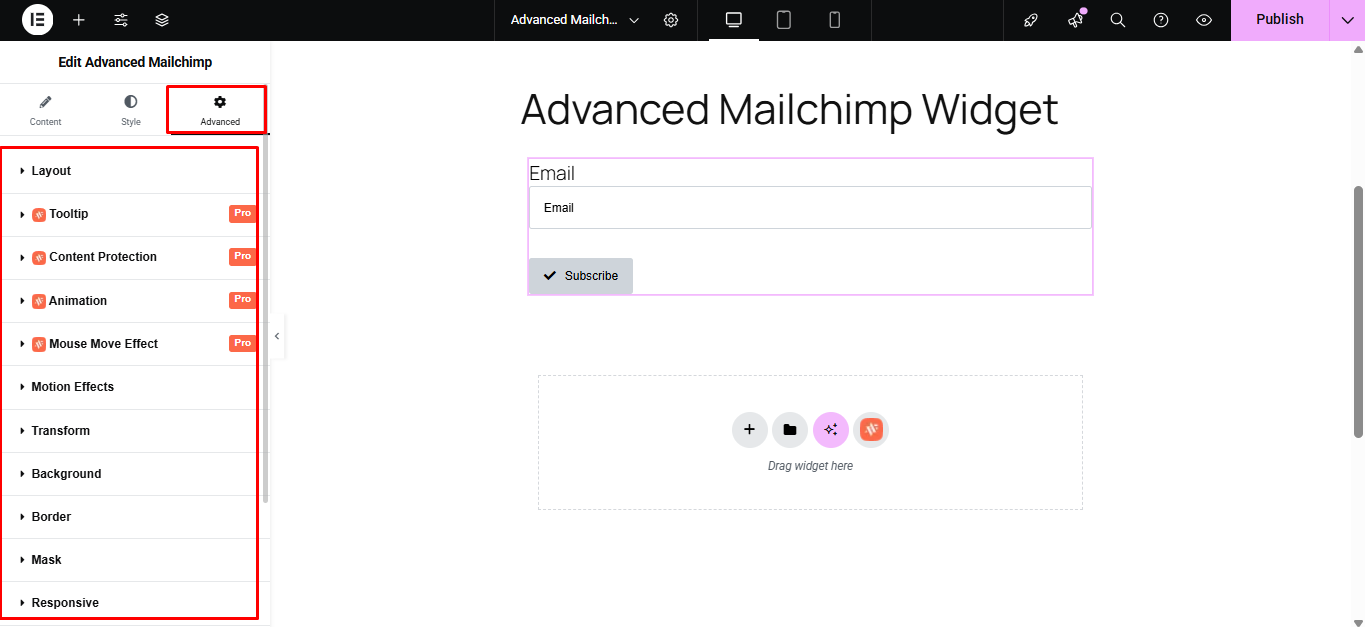Collapse the editor panel with arrow handle

(277, 336)
